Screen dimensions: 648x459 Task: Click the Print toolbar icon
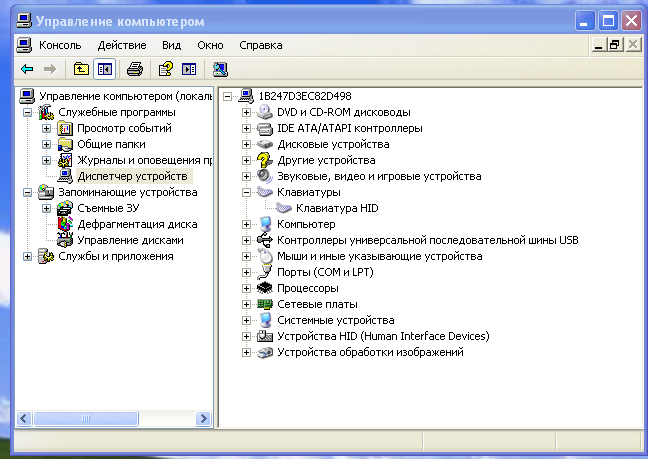point(135,69)
